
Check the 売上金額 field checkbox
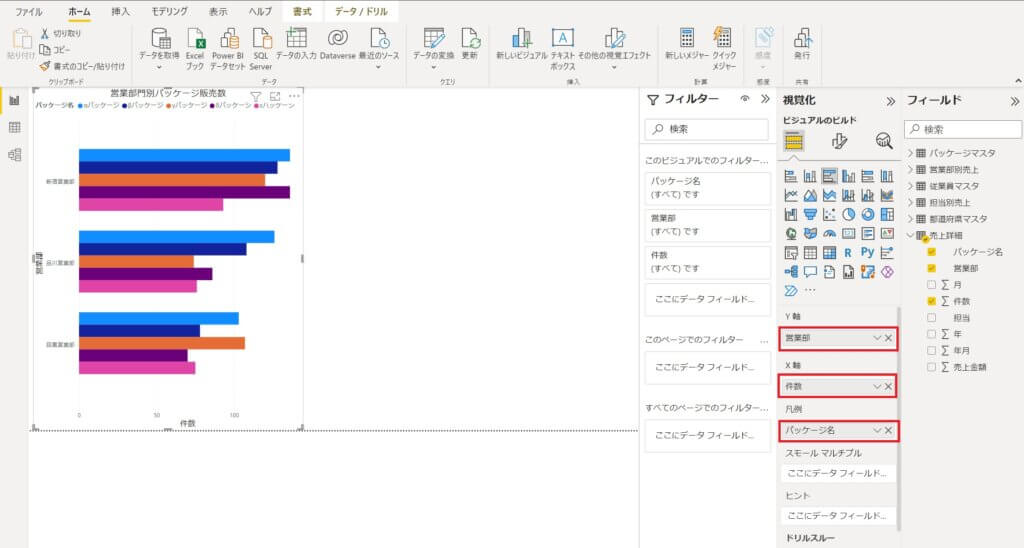coord(931,367)
